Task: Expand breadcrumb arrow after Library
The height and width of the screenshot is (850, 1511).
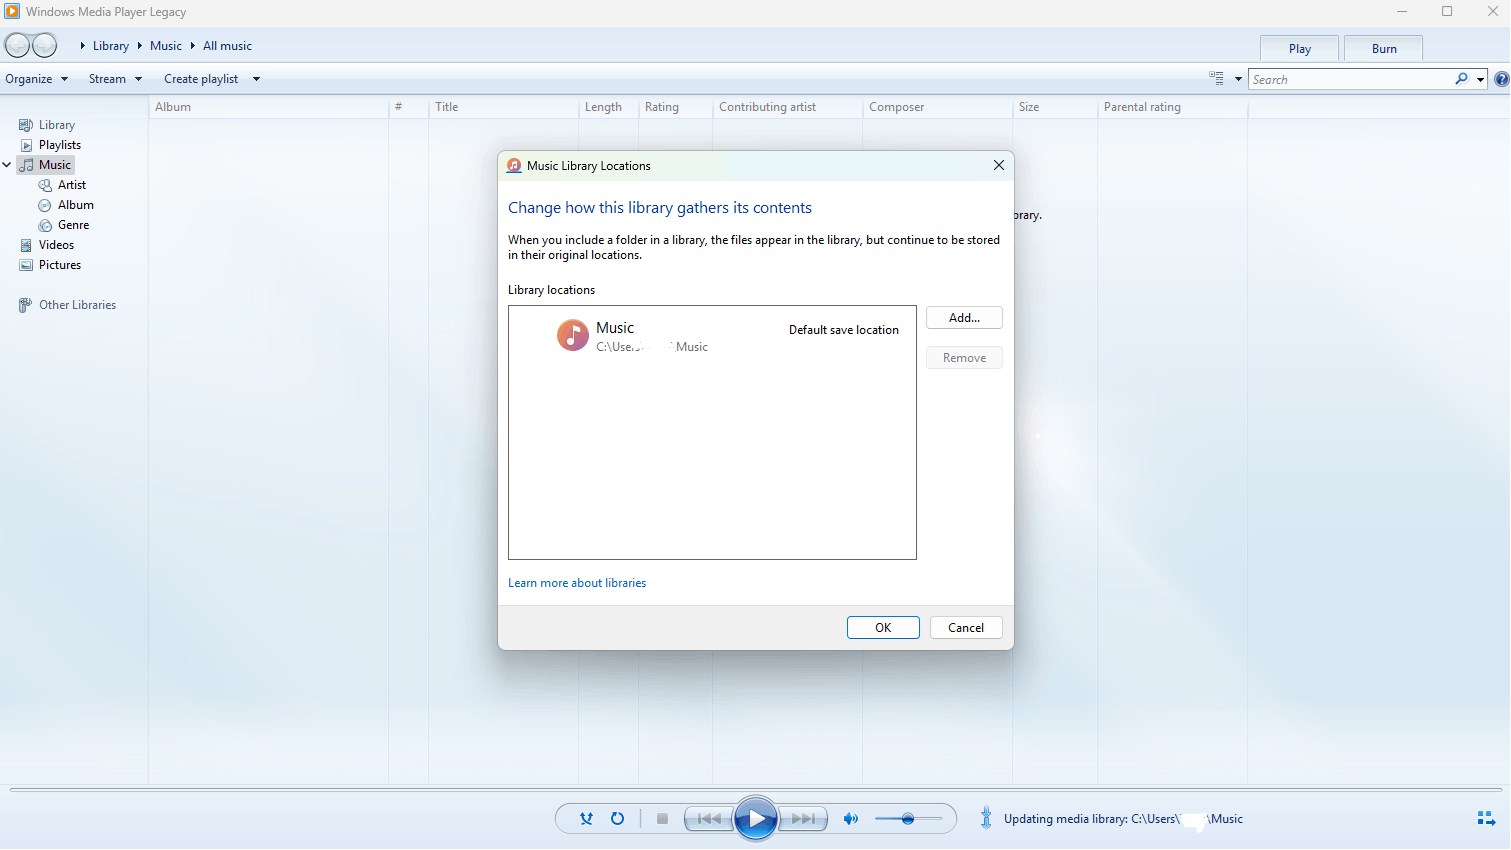Action: tap(140, 46)
